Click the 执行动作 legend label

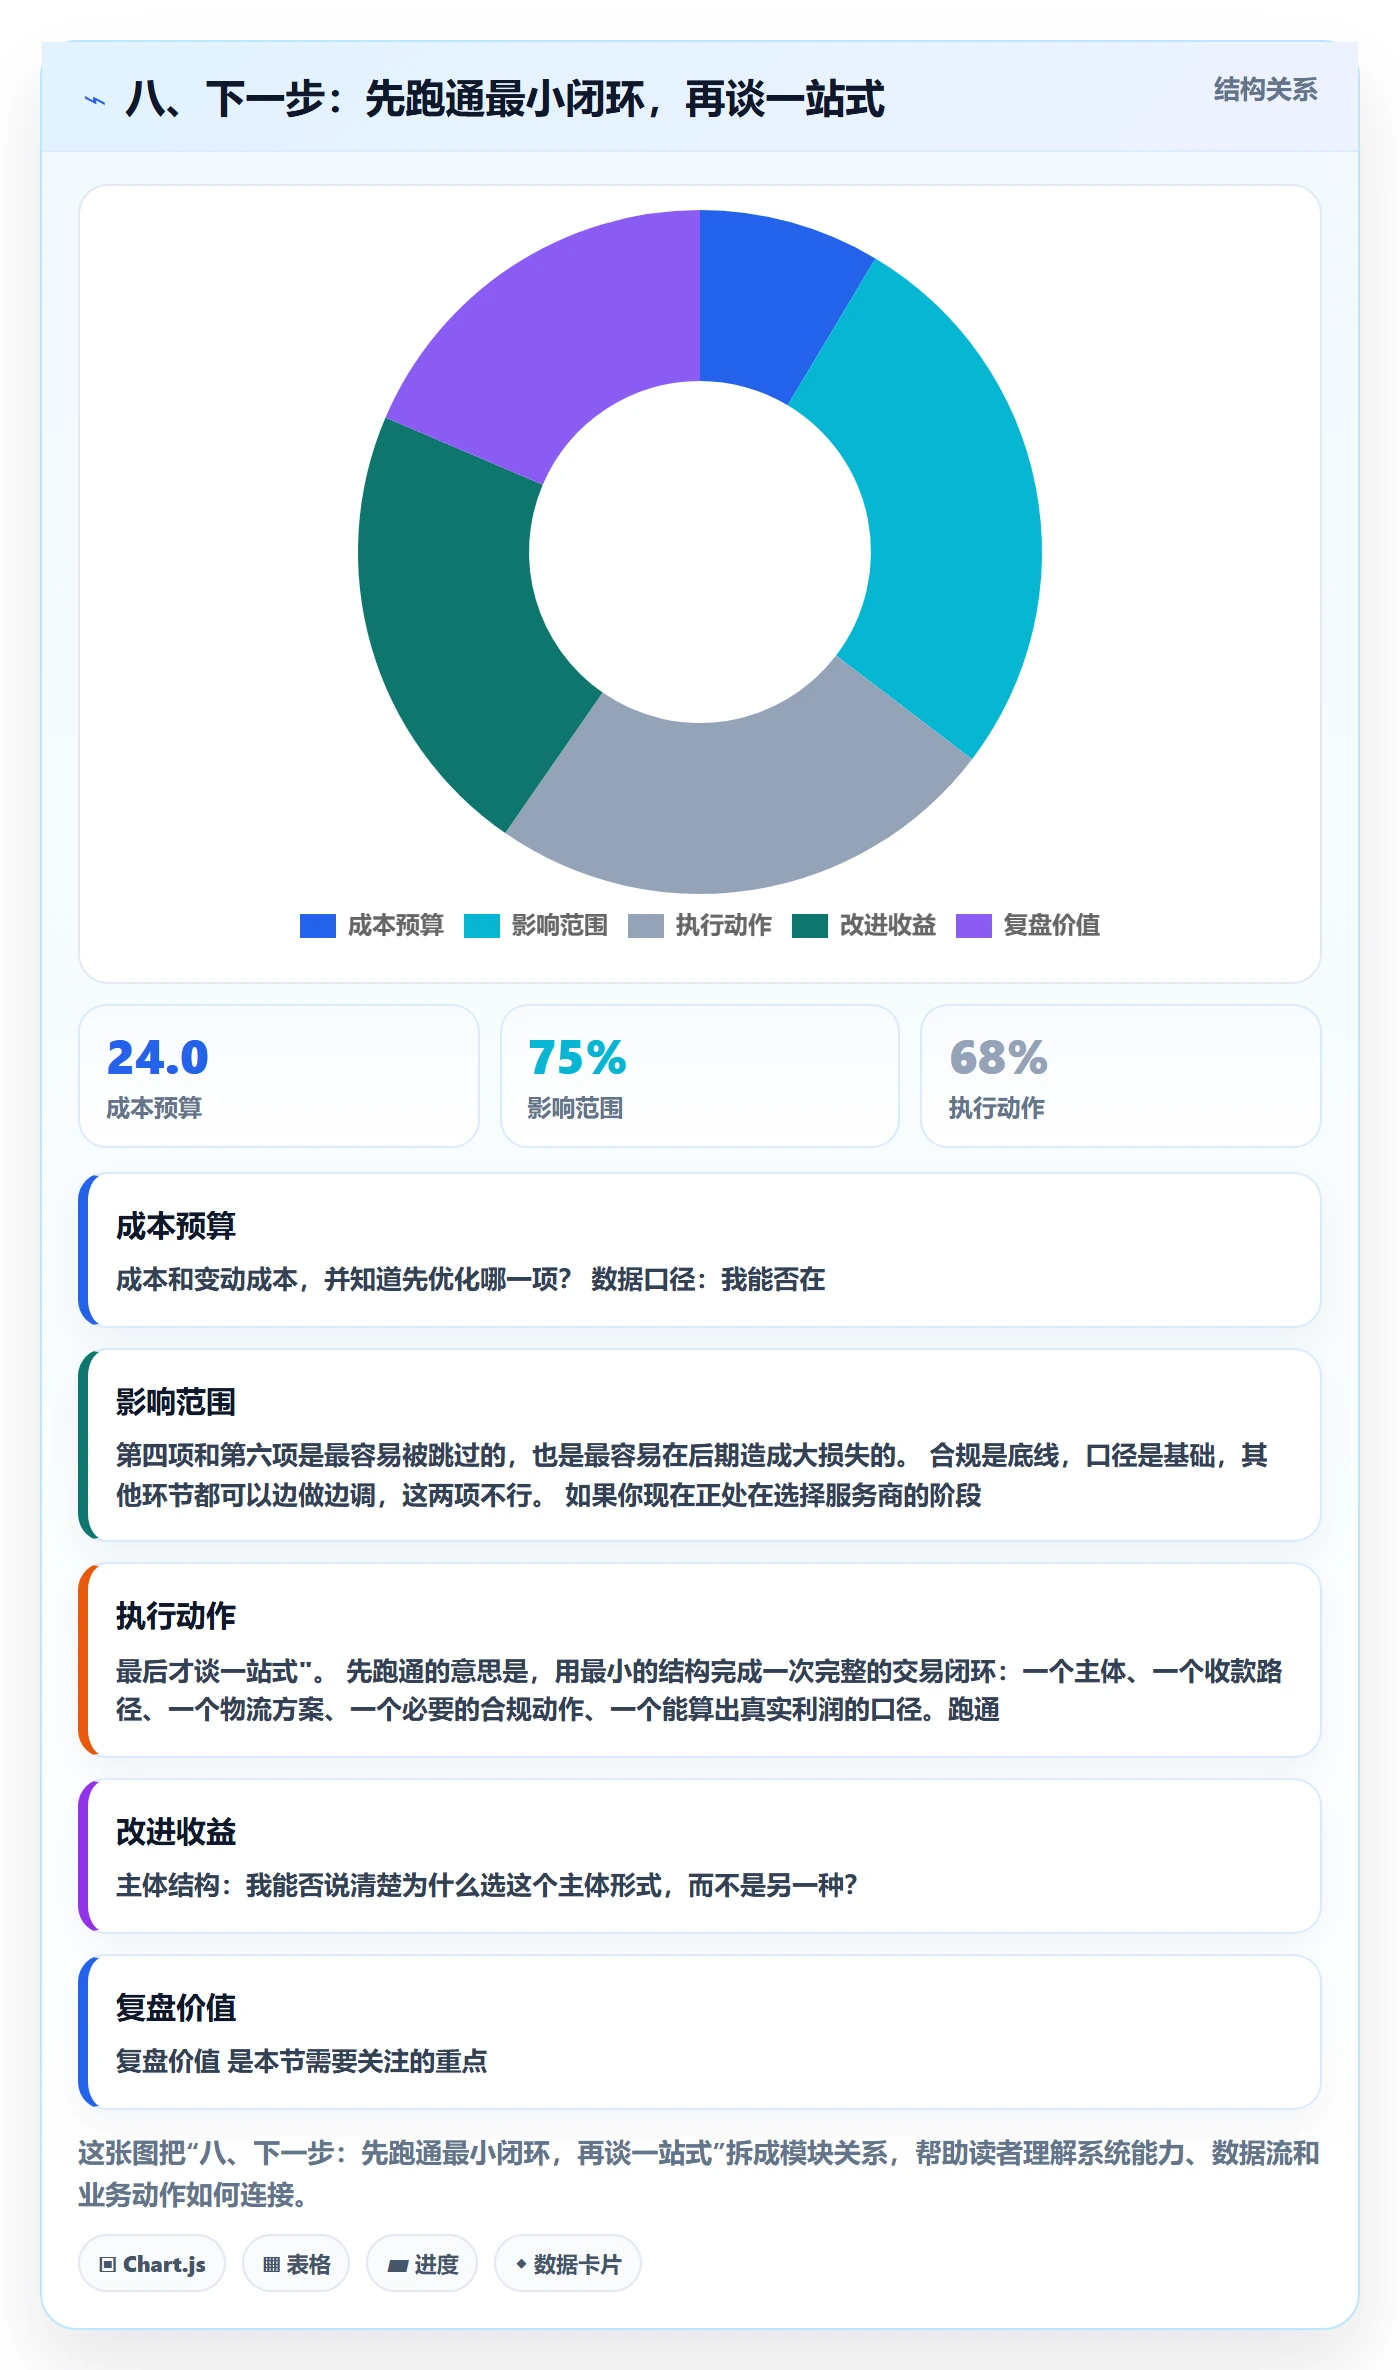(x=724, y=926)
